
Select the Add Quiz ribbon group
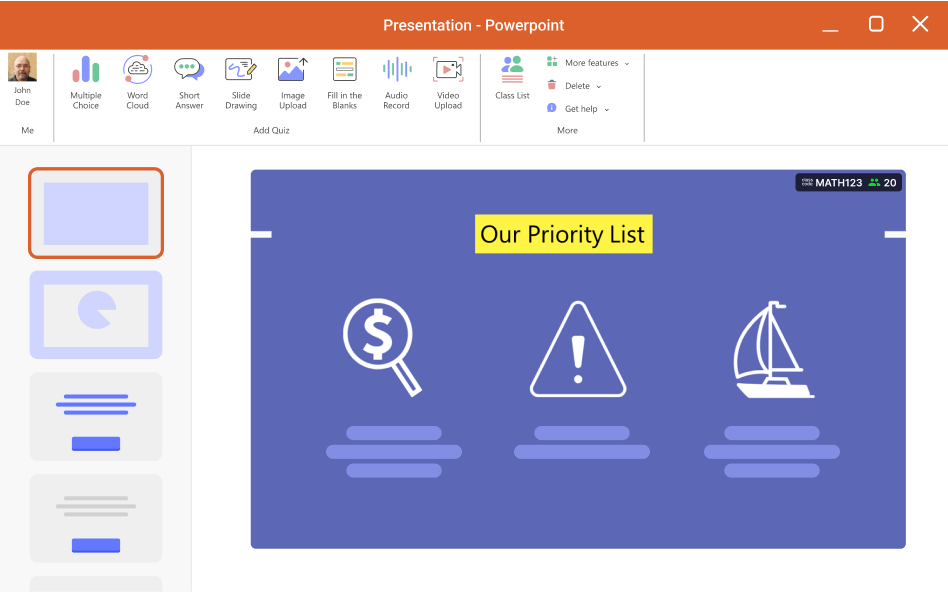coord(272,130)
